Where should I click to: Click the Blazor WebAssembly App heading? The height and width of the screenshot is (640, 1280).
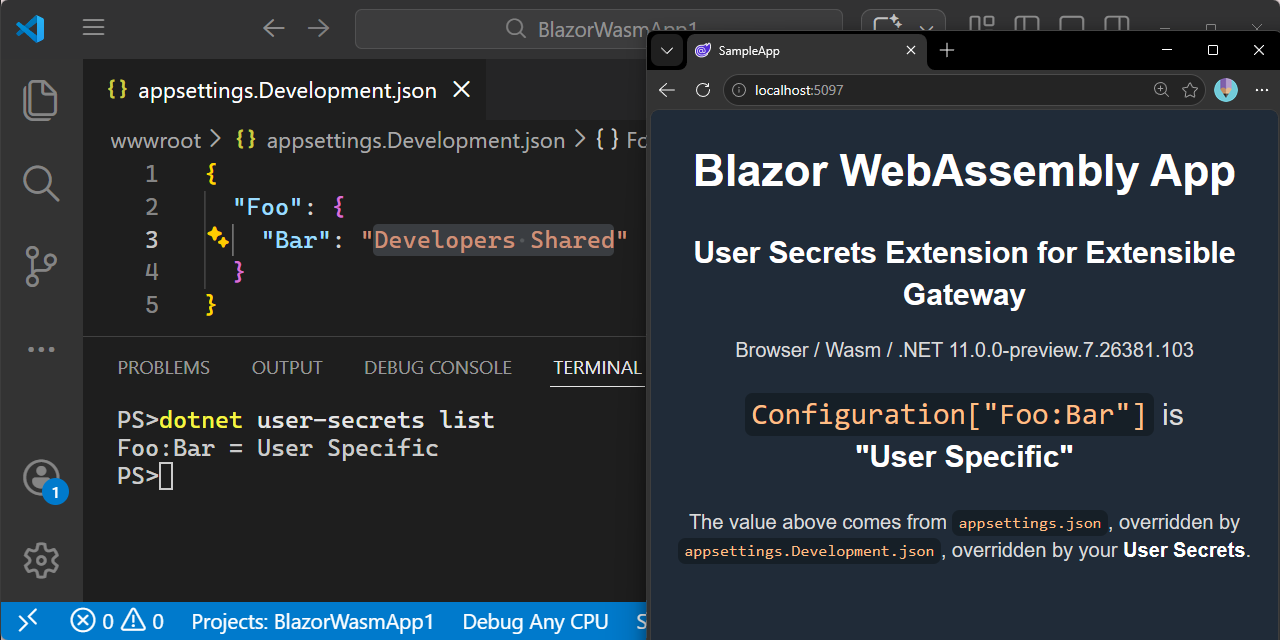(965, 171)
